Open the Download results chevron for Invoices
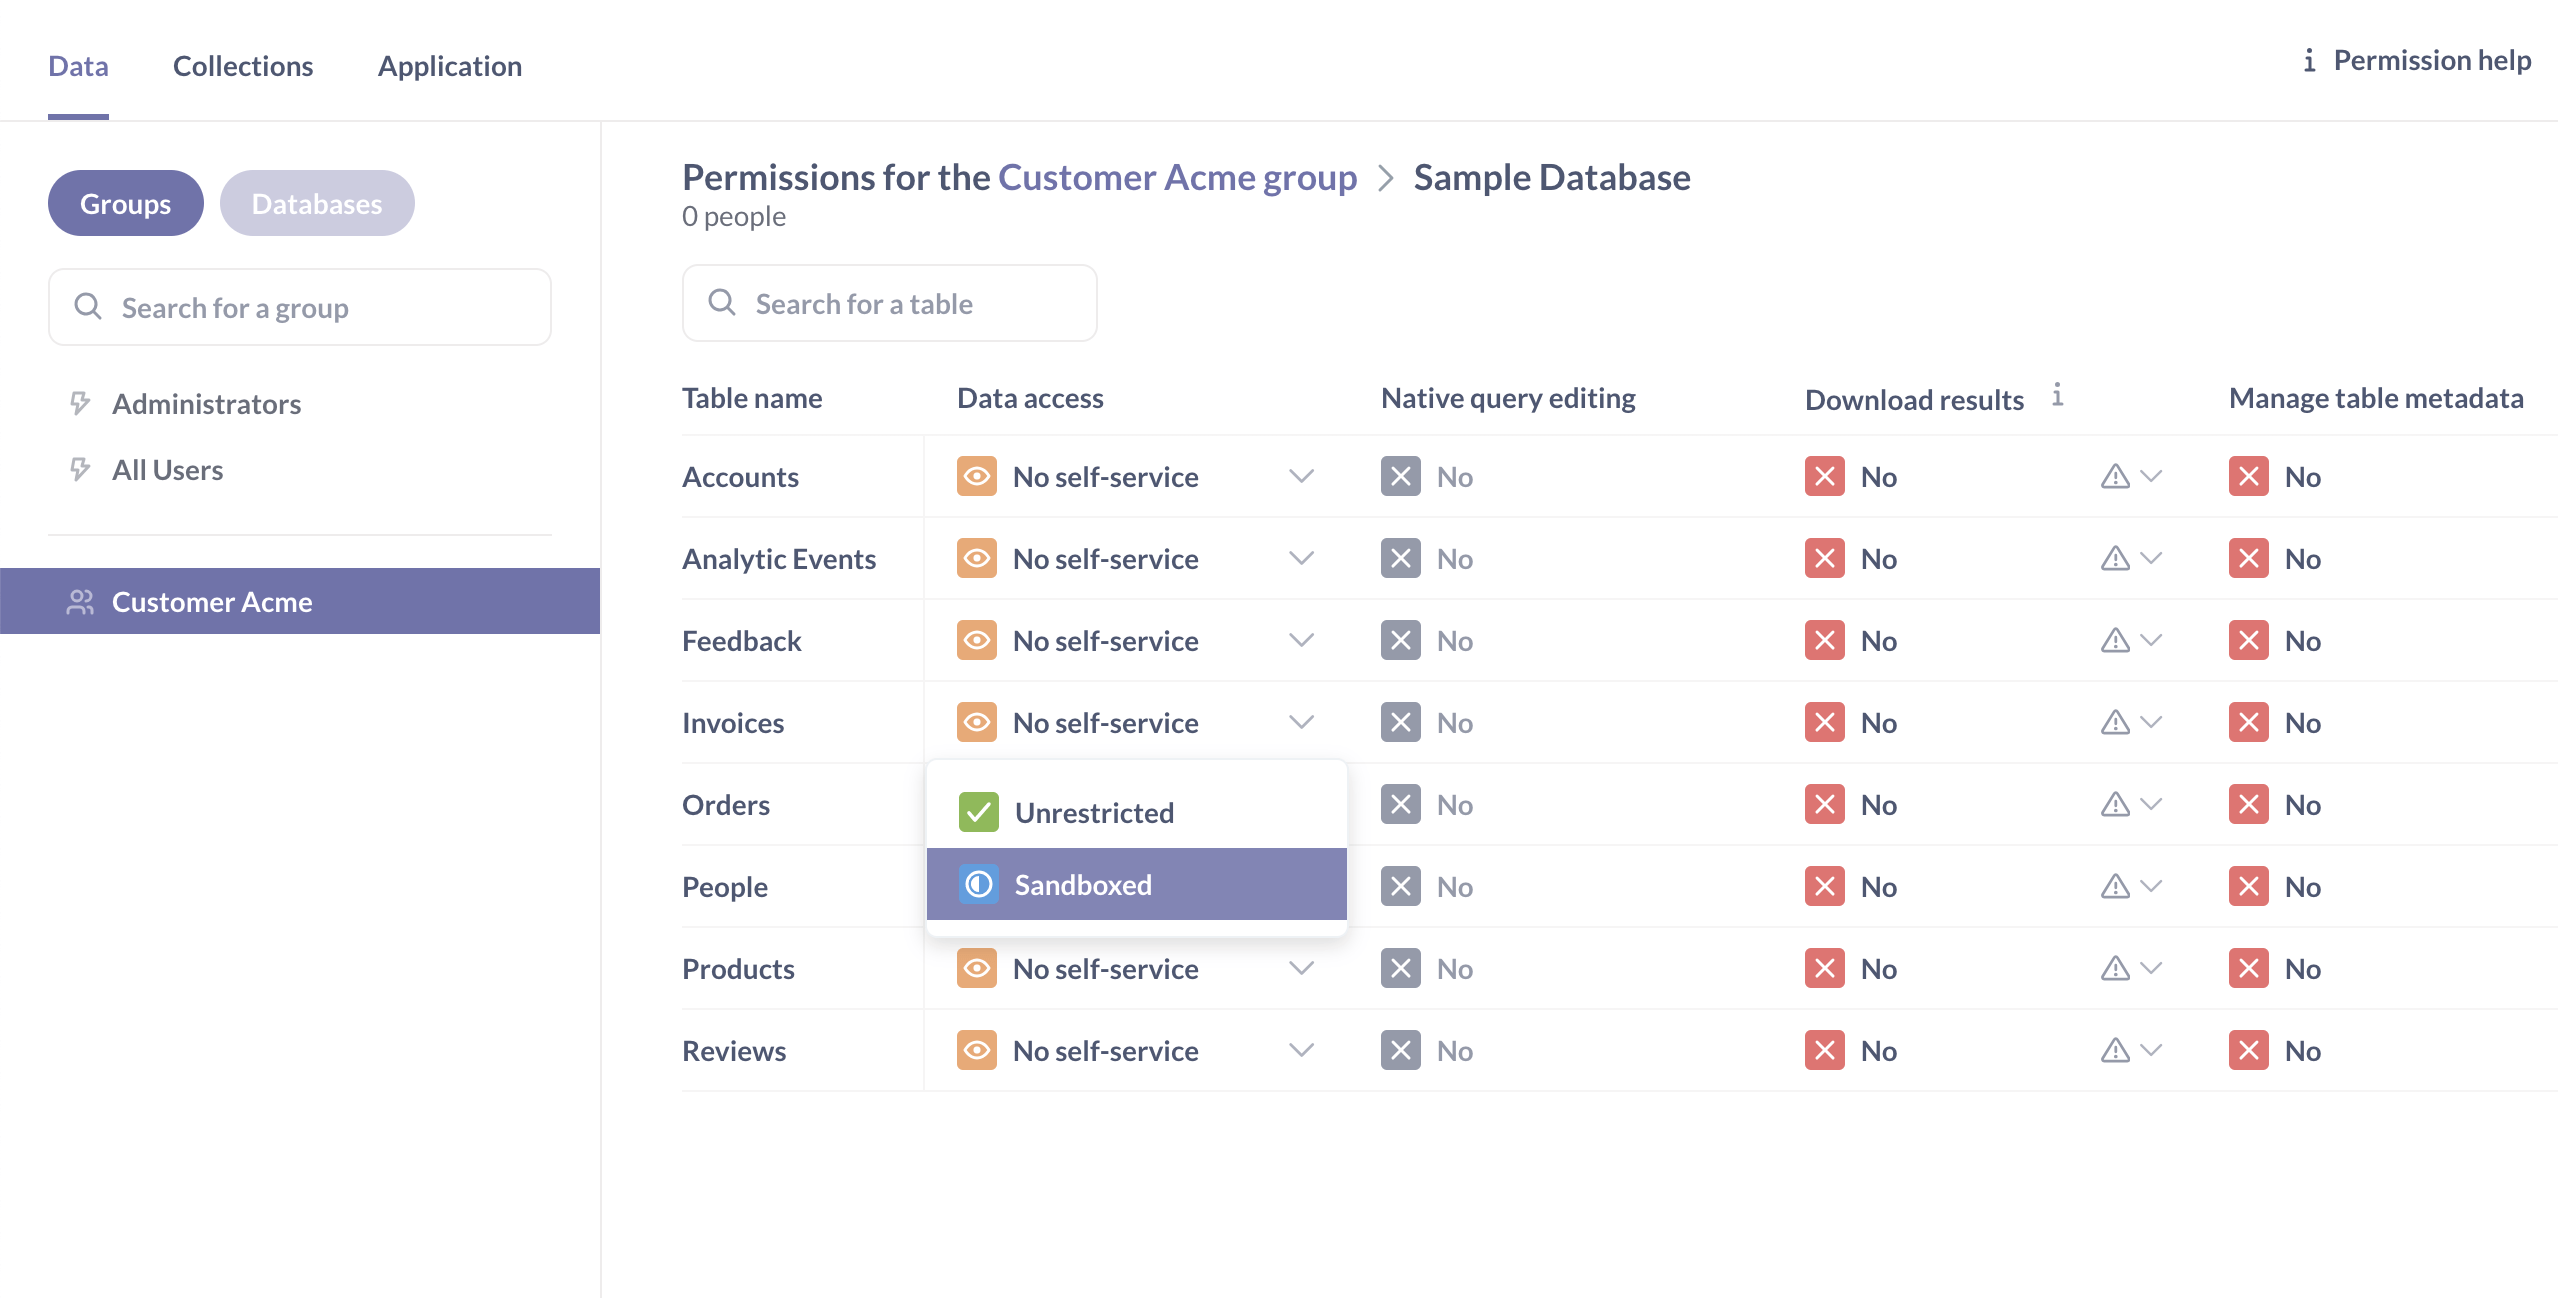 [x=2151, y=723]
